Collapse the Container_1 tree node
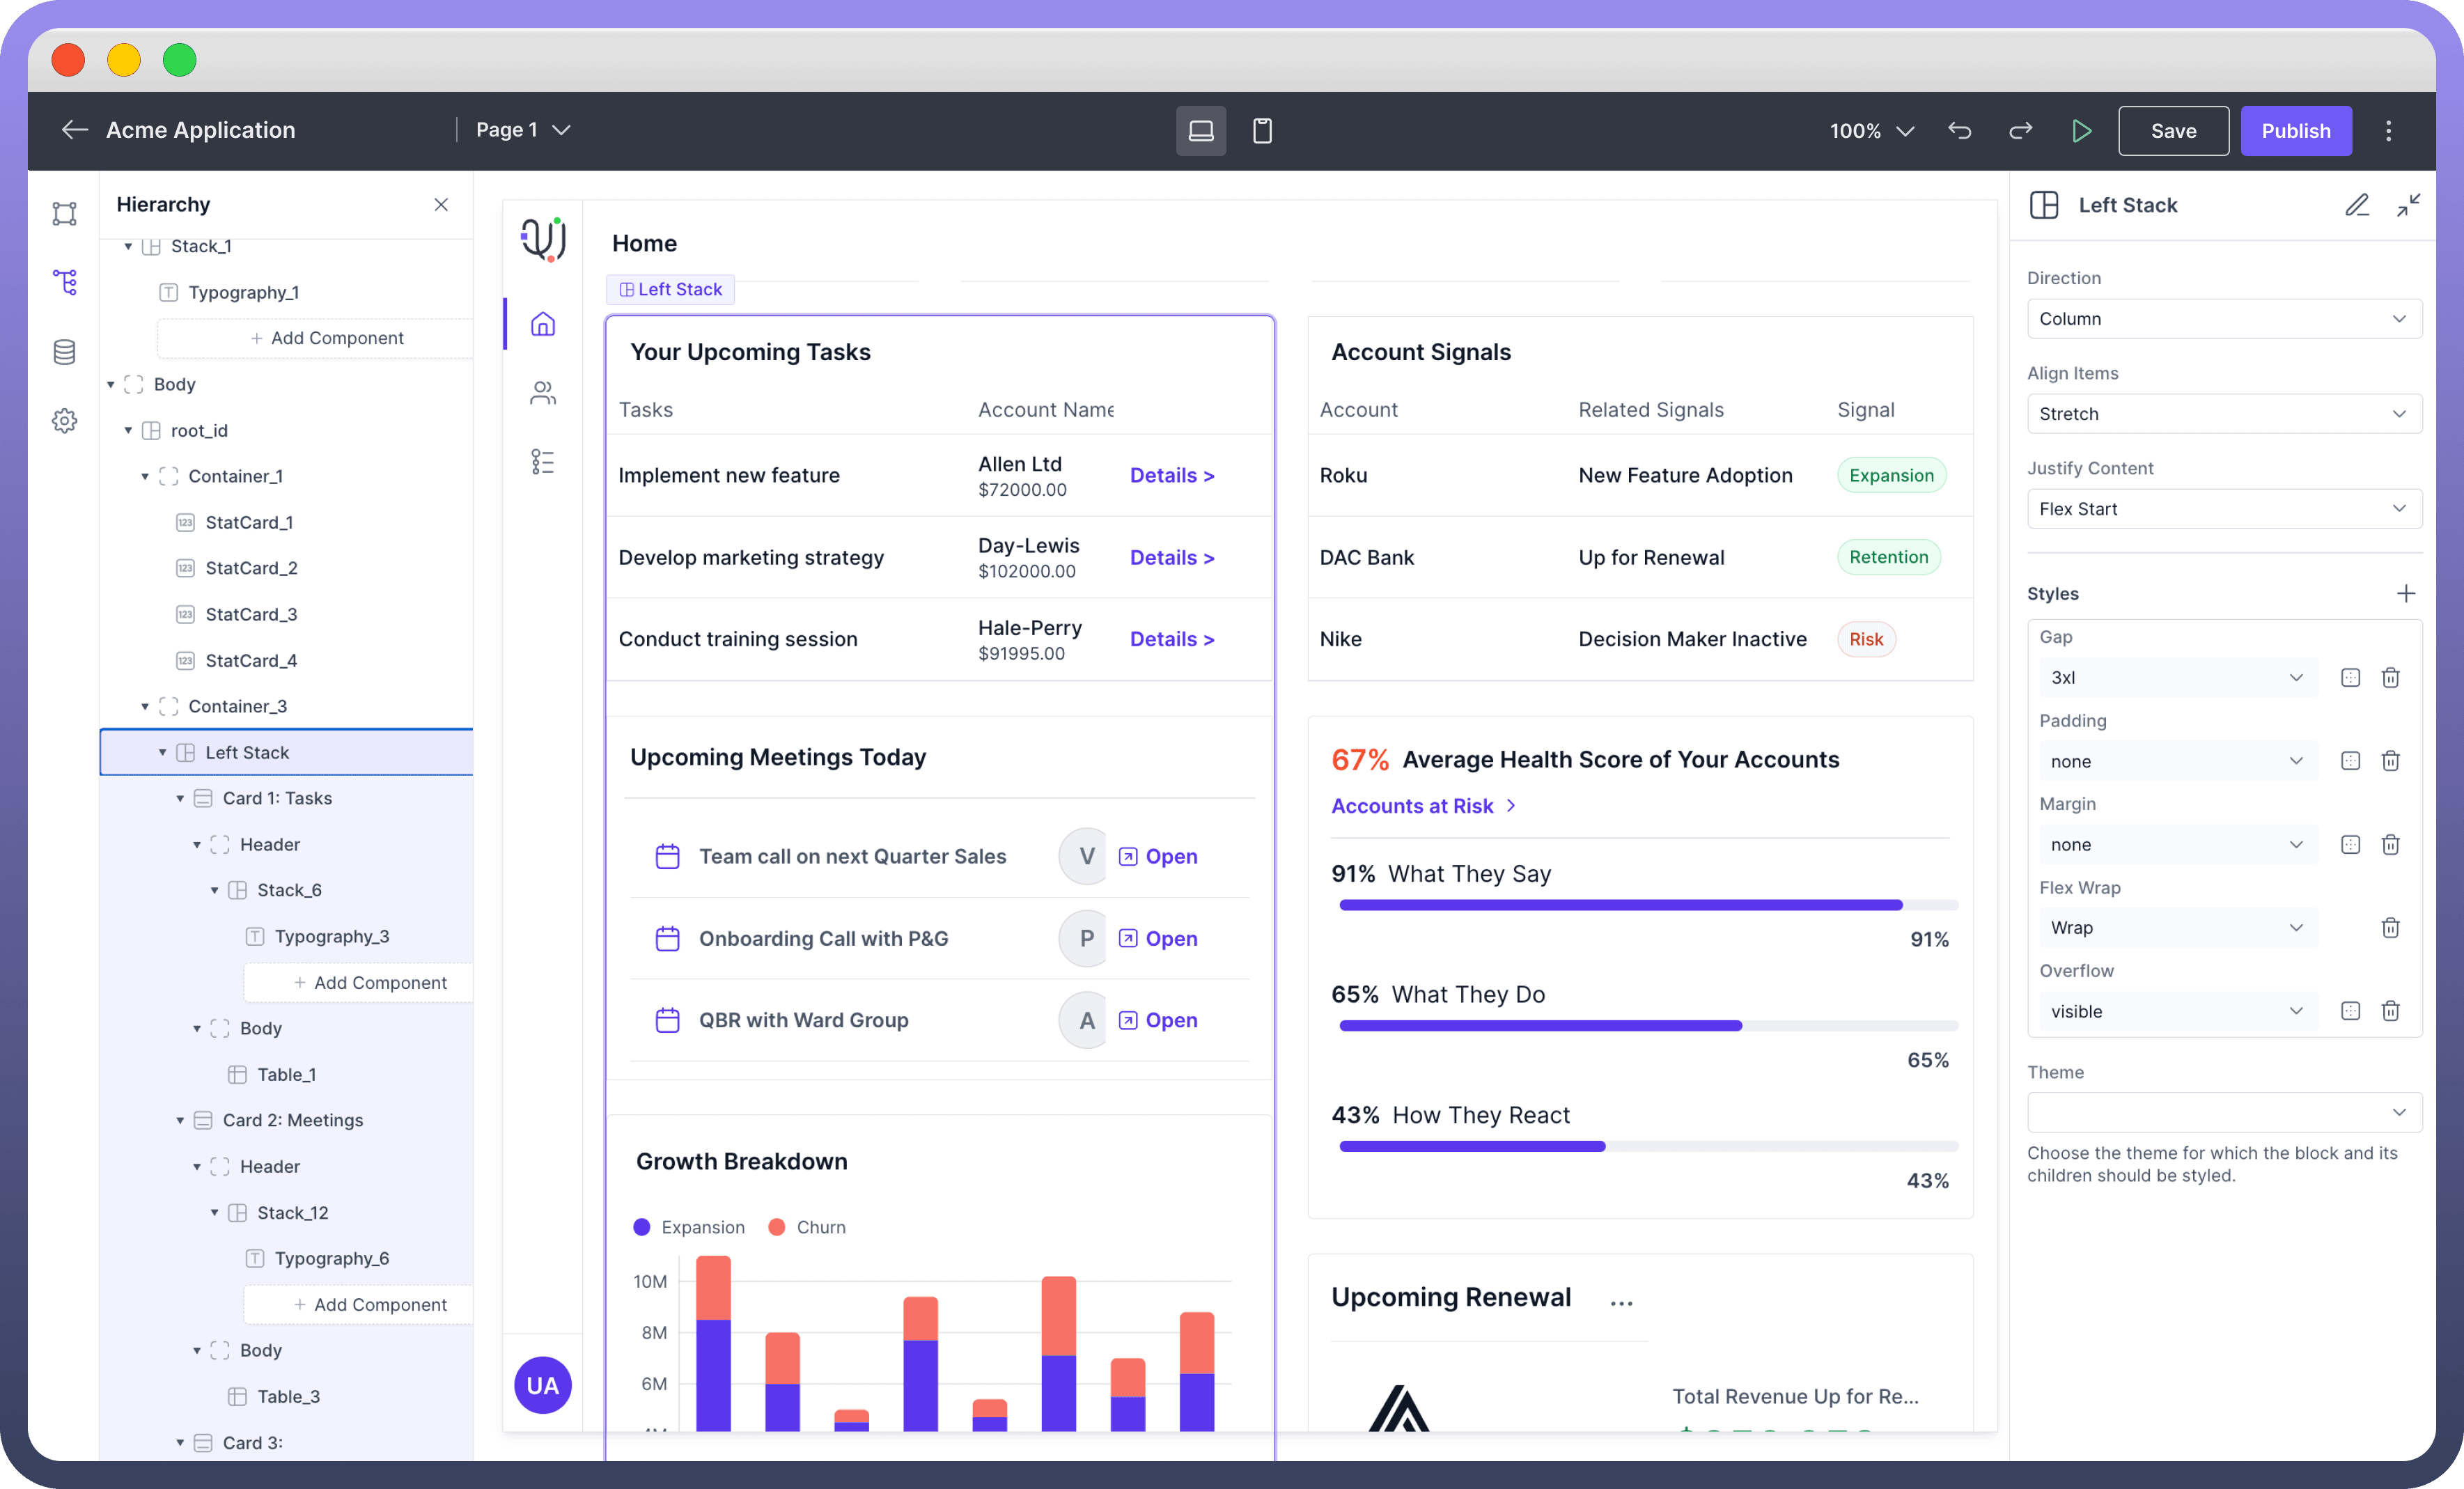 point(145,477)
